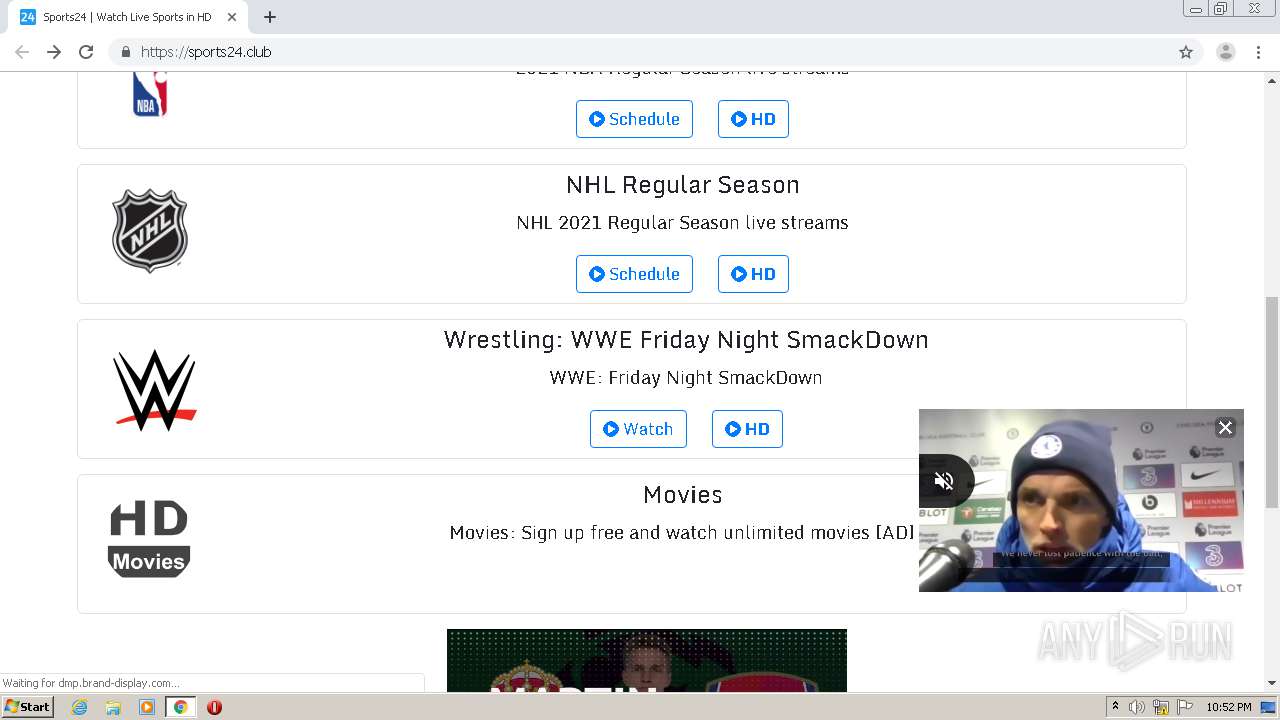Image resolution: width=1280 pixels, height=720 pixels.
Task: Click NHL 2021 Regular Season live streams text
Action: 682,223
